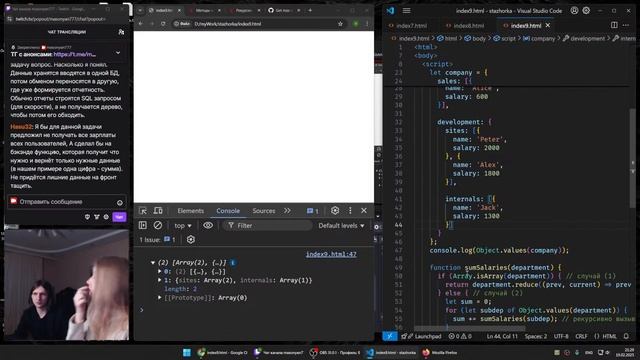Close the index9.html editor tab
Image resolution: width=640 pixels, height=360 pixels.
coord(548,25)
